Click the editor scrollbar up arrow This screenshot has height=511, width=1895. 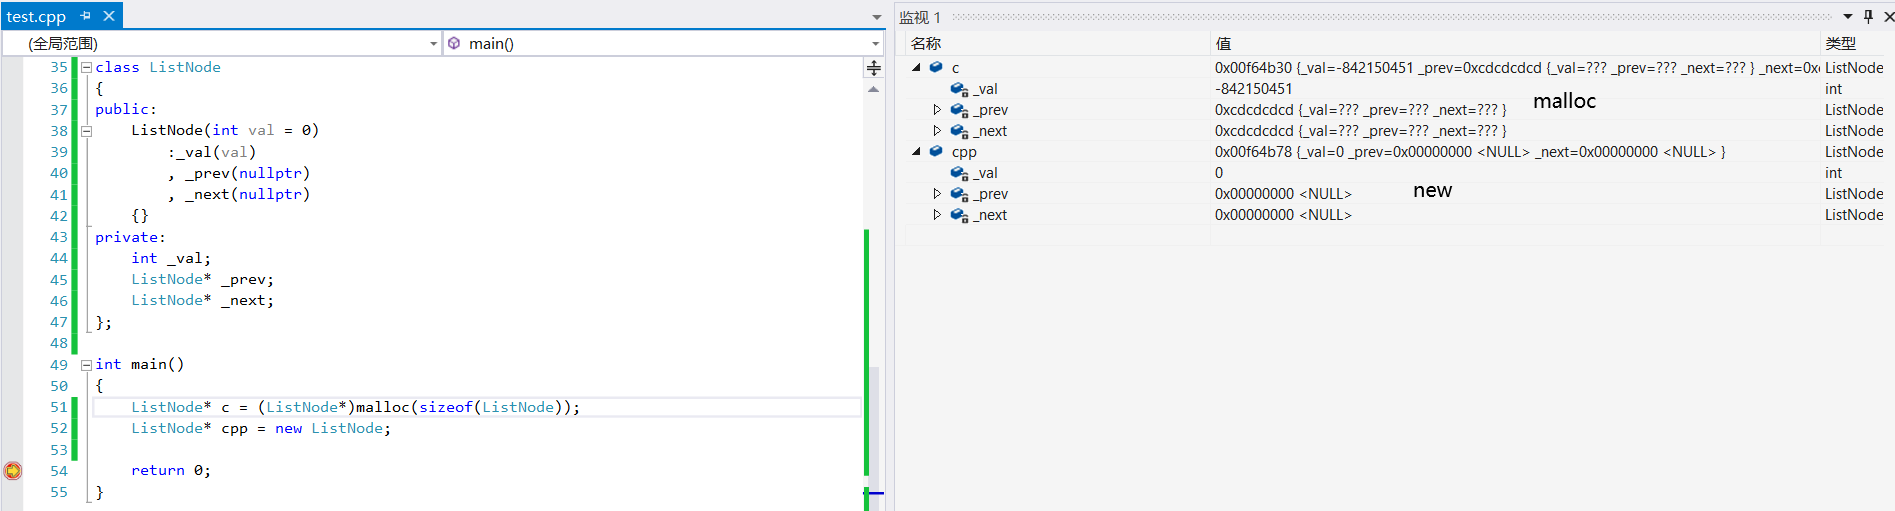[x=874, y=90]
